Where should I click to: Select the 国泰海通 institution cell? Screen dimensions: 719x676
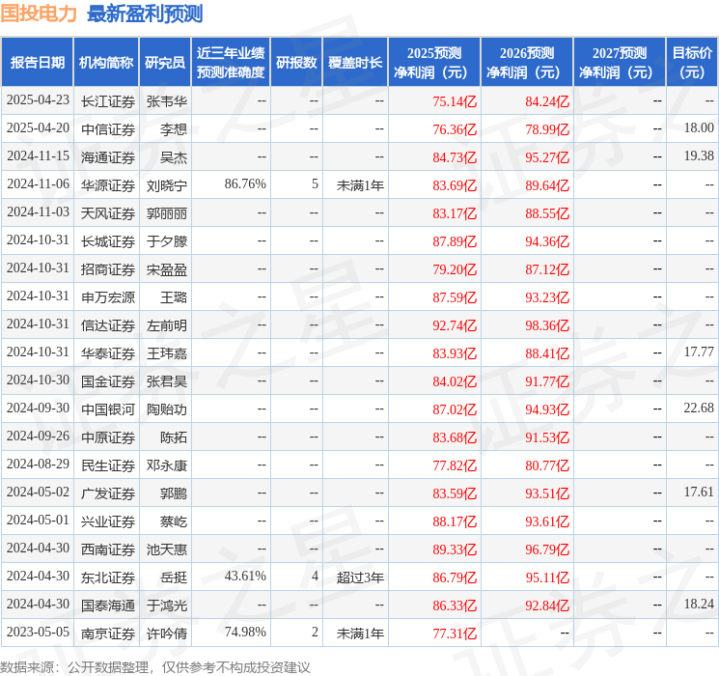(108, 605)
